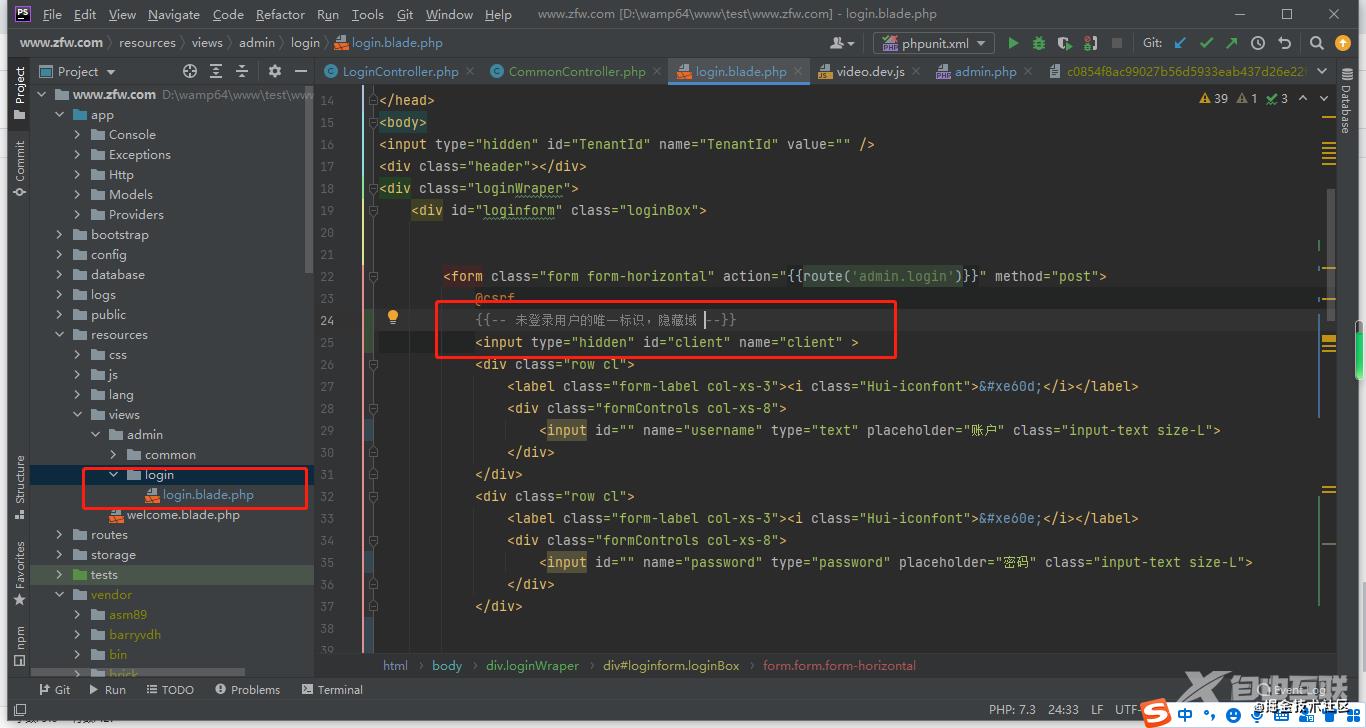Collapse all nodes in Project panel
This screenshot has height=728, width=1366.
[243, 71]
